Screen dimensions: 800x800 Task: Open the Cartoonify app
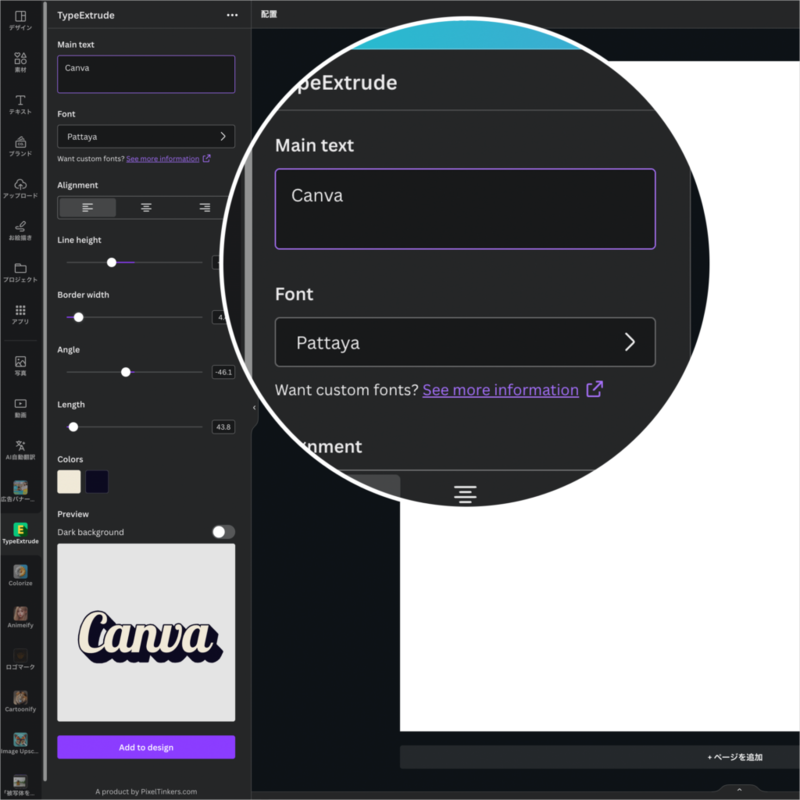click(x=20, y=702)
